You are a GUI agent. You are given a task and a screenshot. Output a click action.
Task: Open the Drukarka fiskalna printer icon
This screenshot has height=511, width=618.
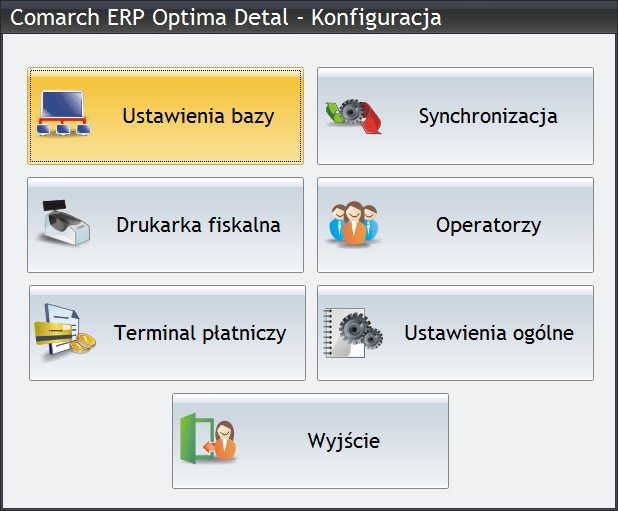click(63, 223)
